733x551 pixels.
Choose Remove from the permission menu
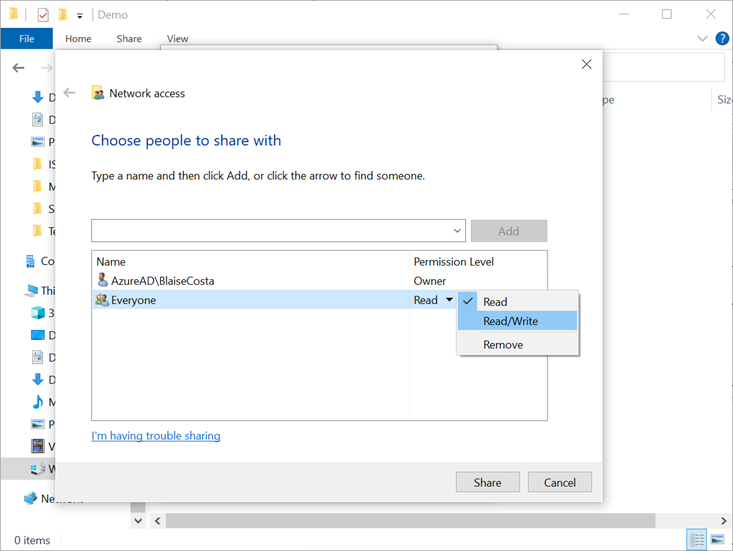tap(517, 345)
